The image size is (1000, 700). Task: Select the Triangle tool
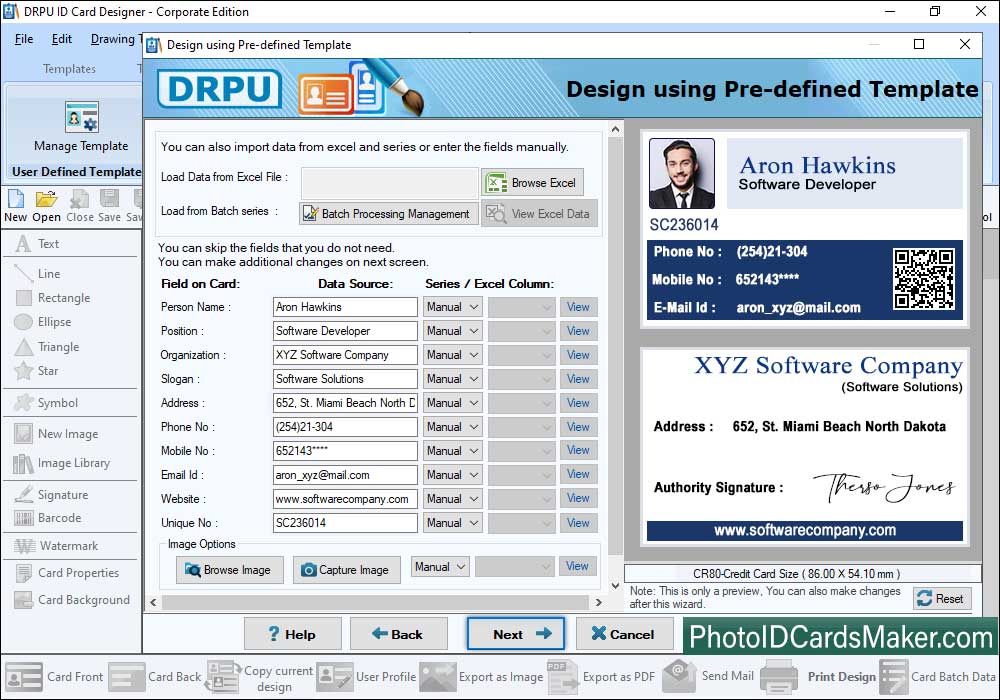pyautogui.click(x=47, y=347)
